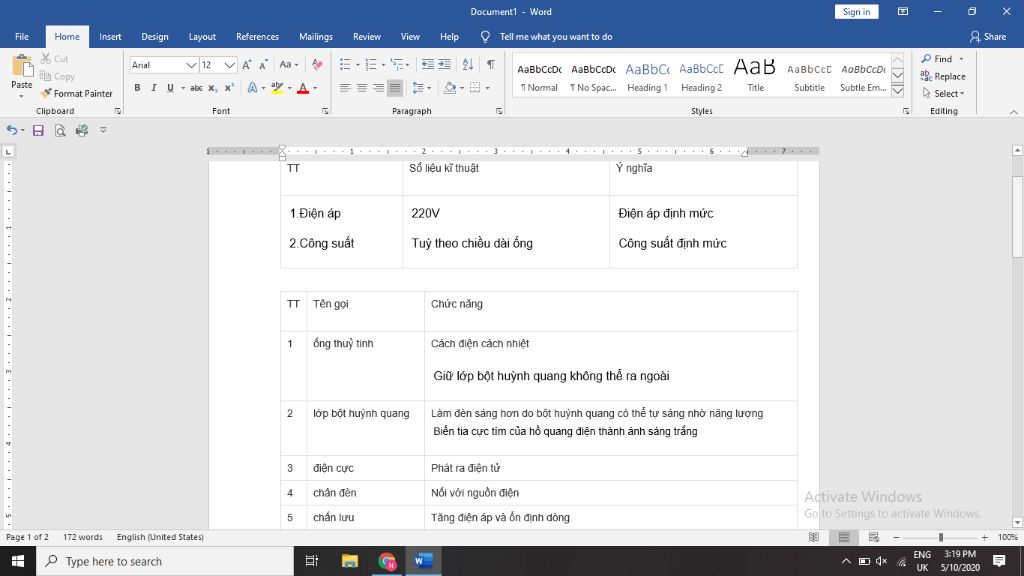Click the Format Painter brush
This screenshot has height=576, width=1024.
(x=46, y=93)
